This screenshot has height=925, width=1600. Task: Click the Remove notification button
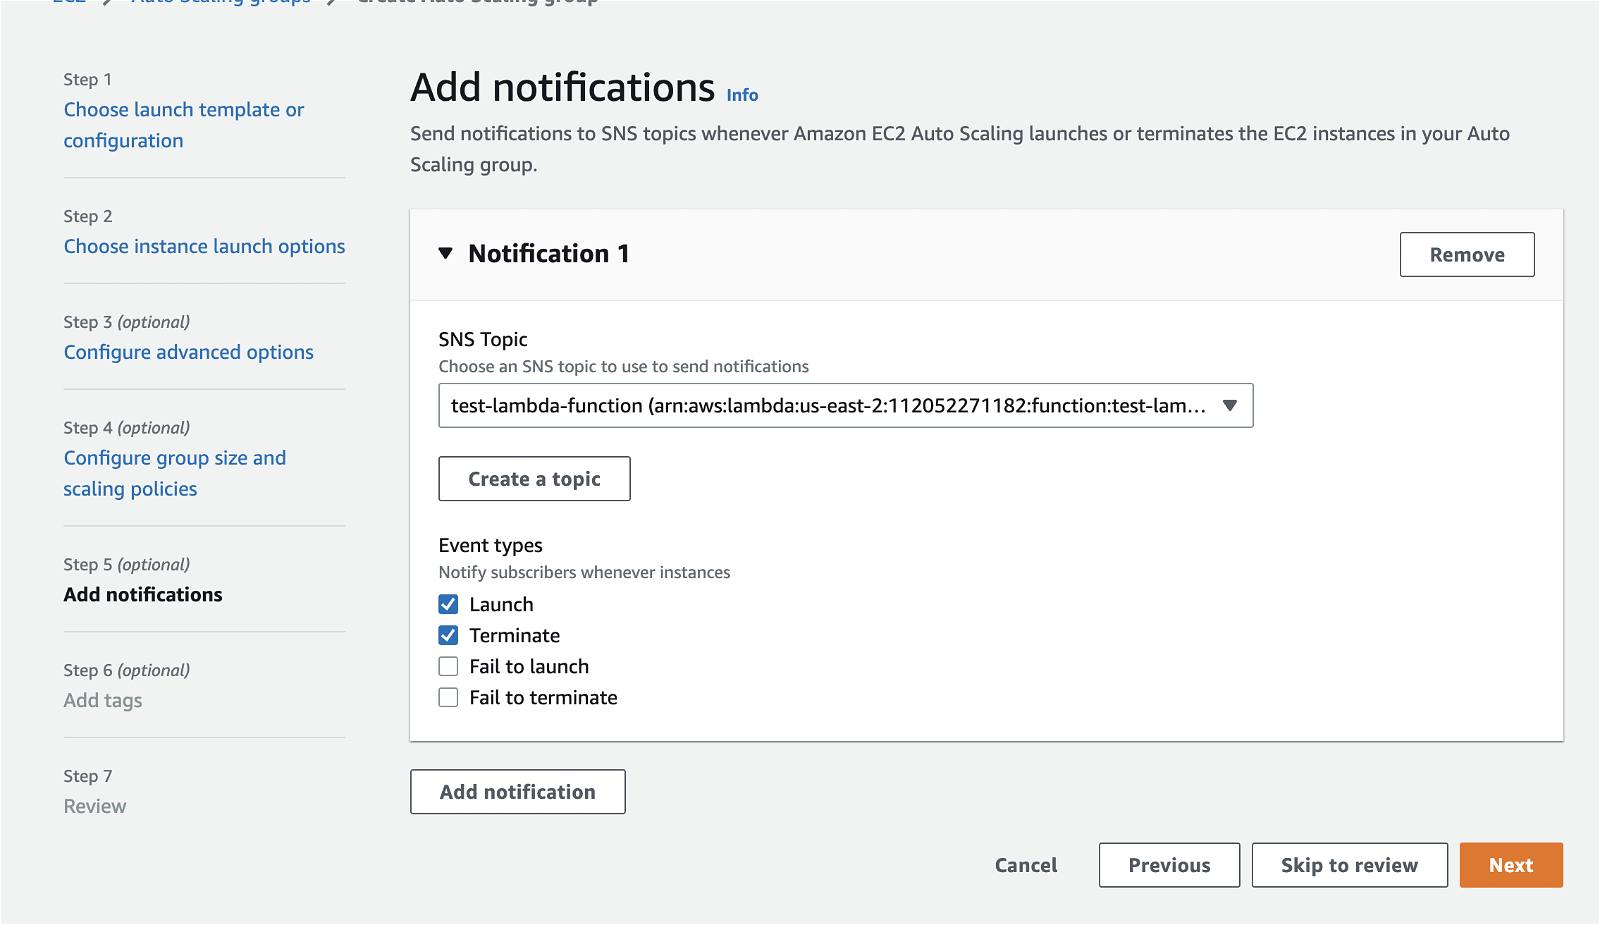pos(1466,255)
